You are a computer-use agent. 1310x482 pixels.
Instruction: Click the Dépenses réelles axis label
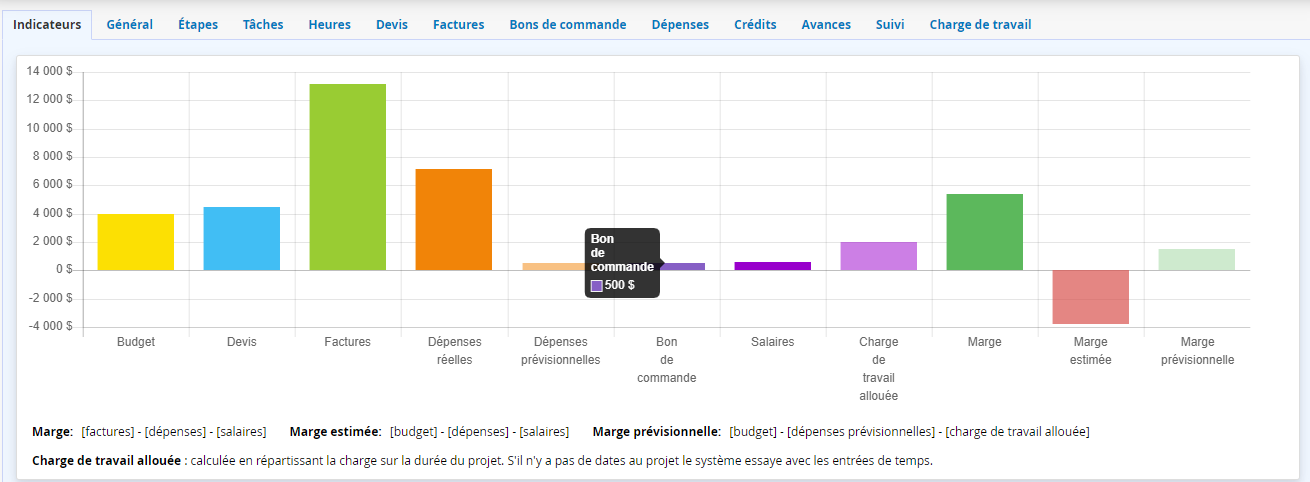coord(454,351)
